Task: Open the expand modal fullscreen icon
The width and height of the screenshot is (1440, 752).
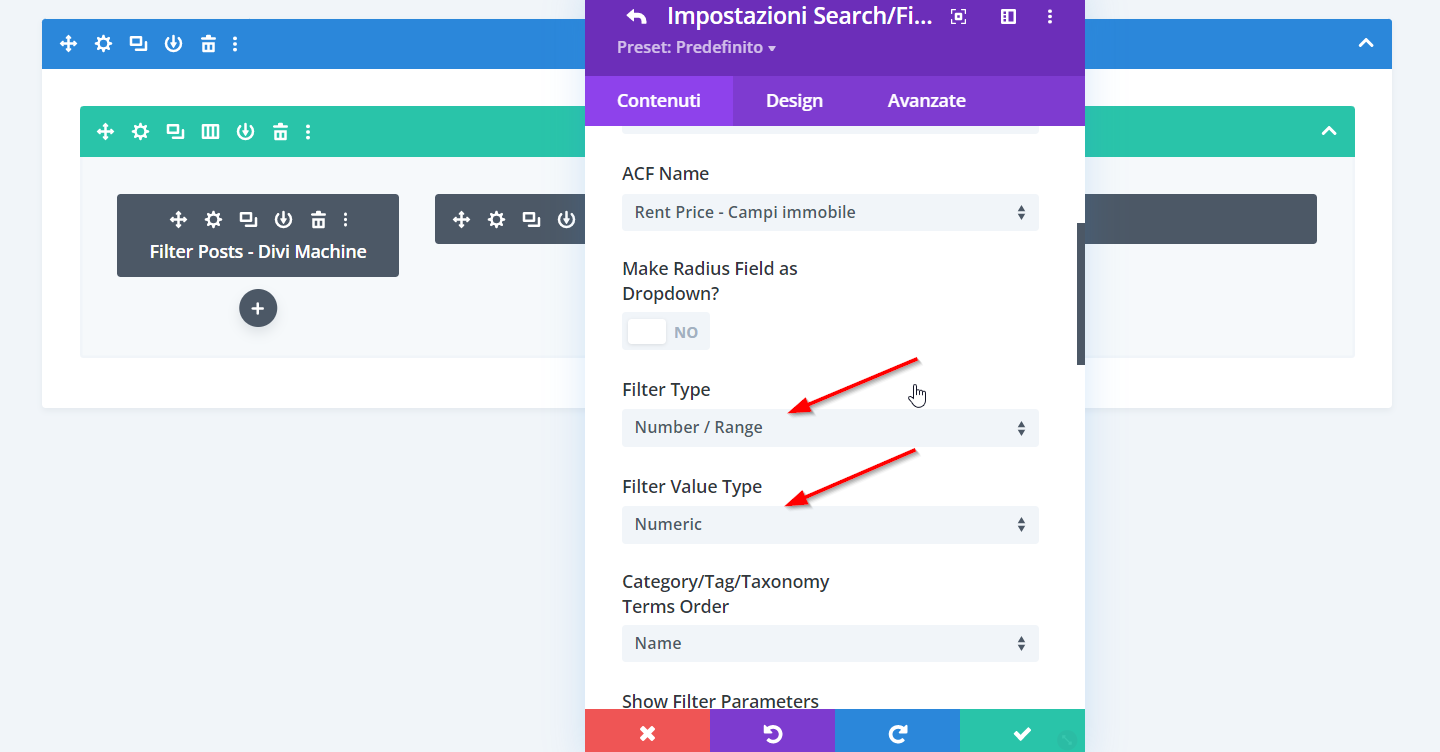Action: click(958, 16)
